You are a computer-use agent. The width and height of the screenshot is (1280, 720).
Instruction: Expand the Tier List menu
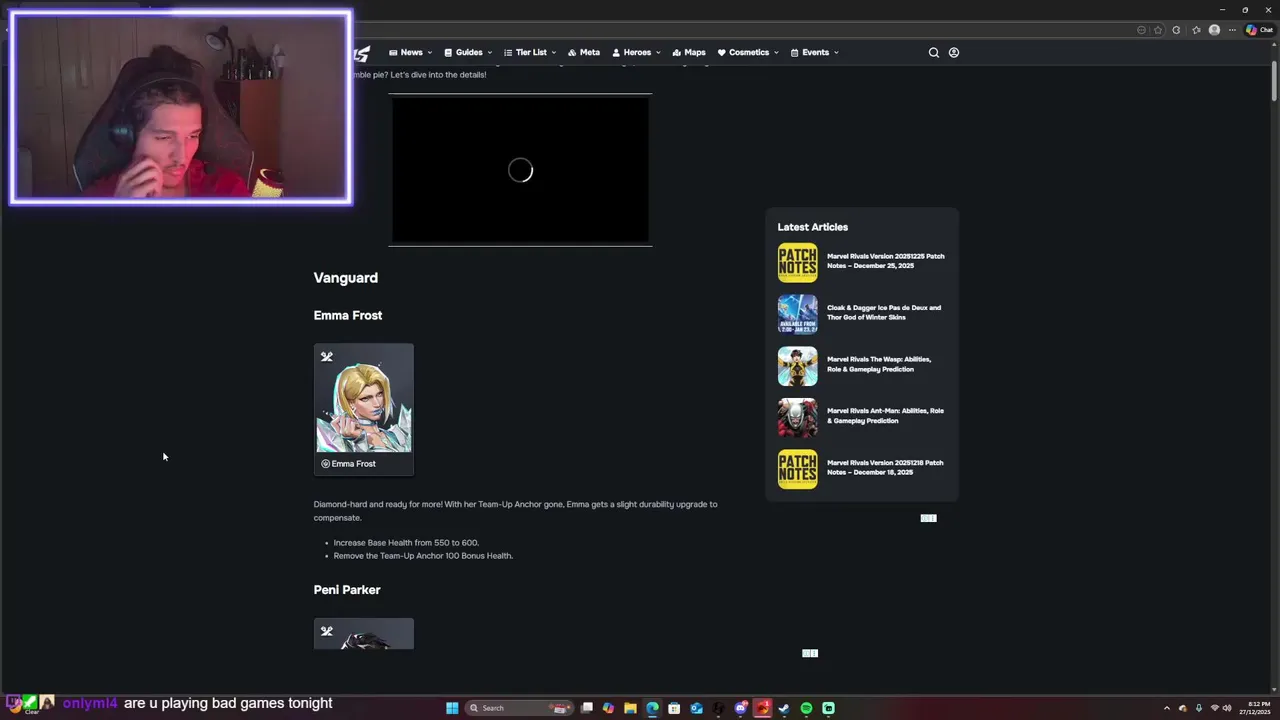coord(530,53)
